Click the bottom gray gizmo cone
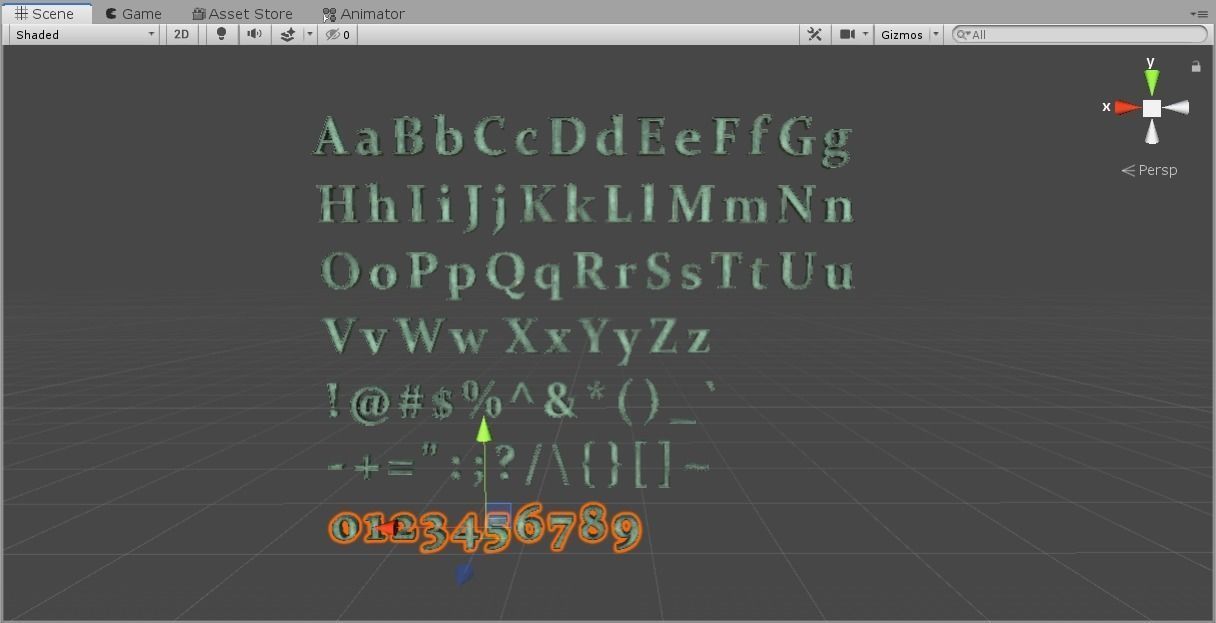 pos(1152,132)
